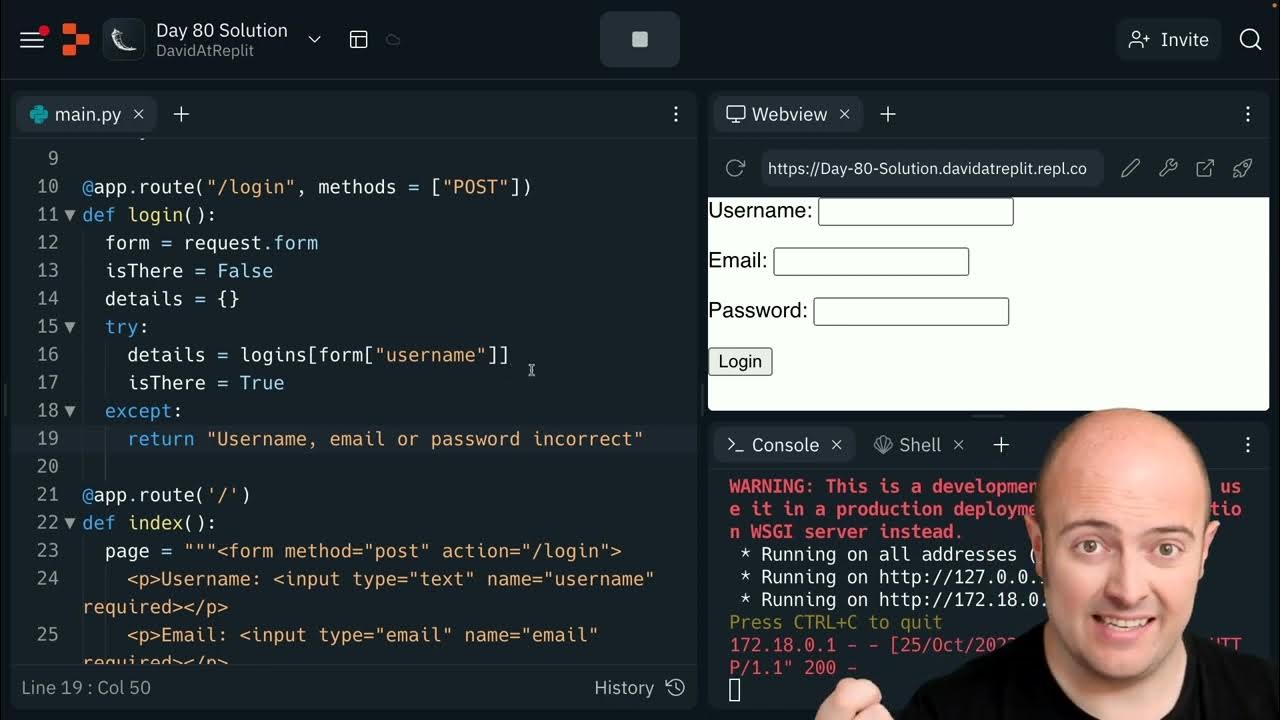The image size is (1280, 720).
Task: Select the Console tab
Action: 773,445
